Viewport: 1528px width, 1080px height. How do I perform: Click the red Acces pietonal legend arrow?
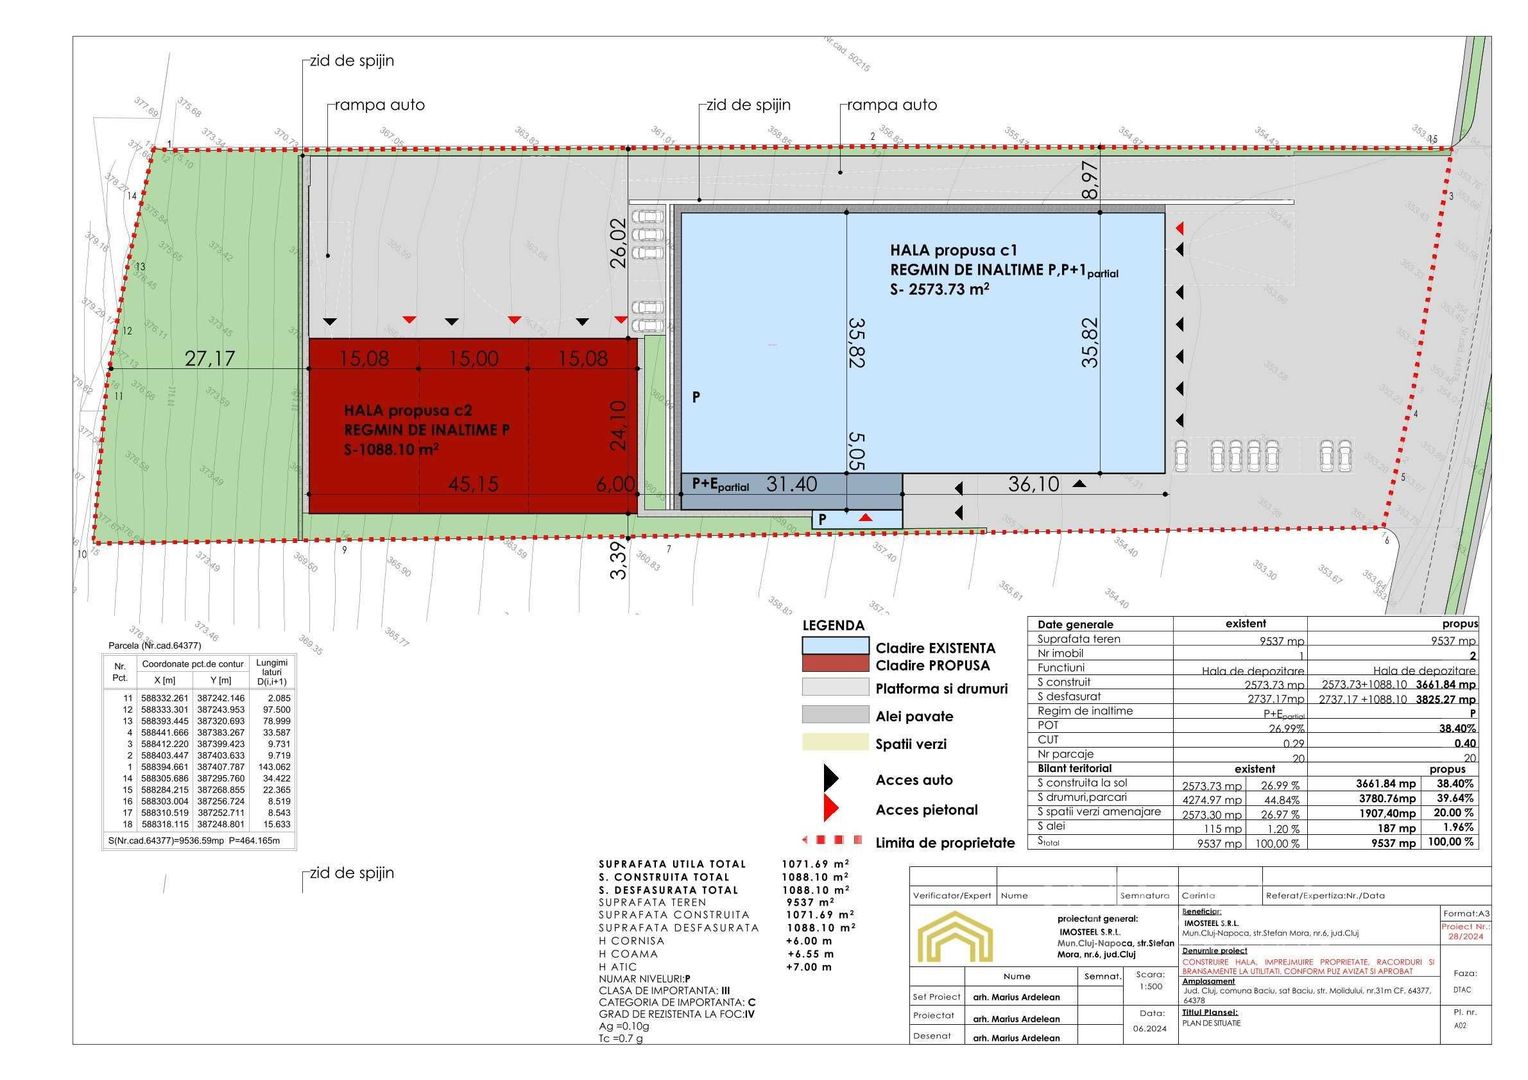point(830,809)
